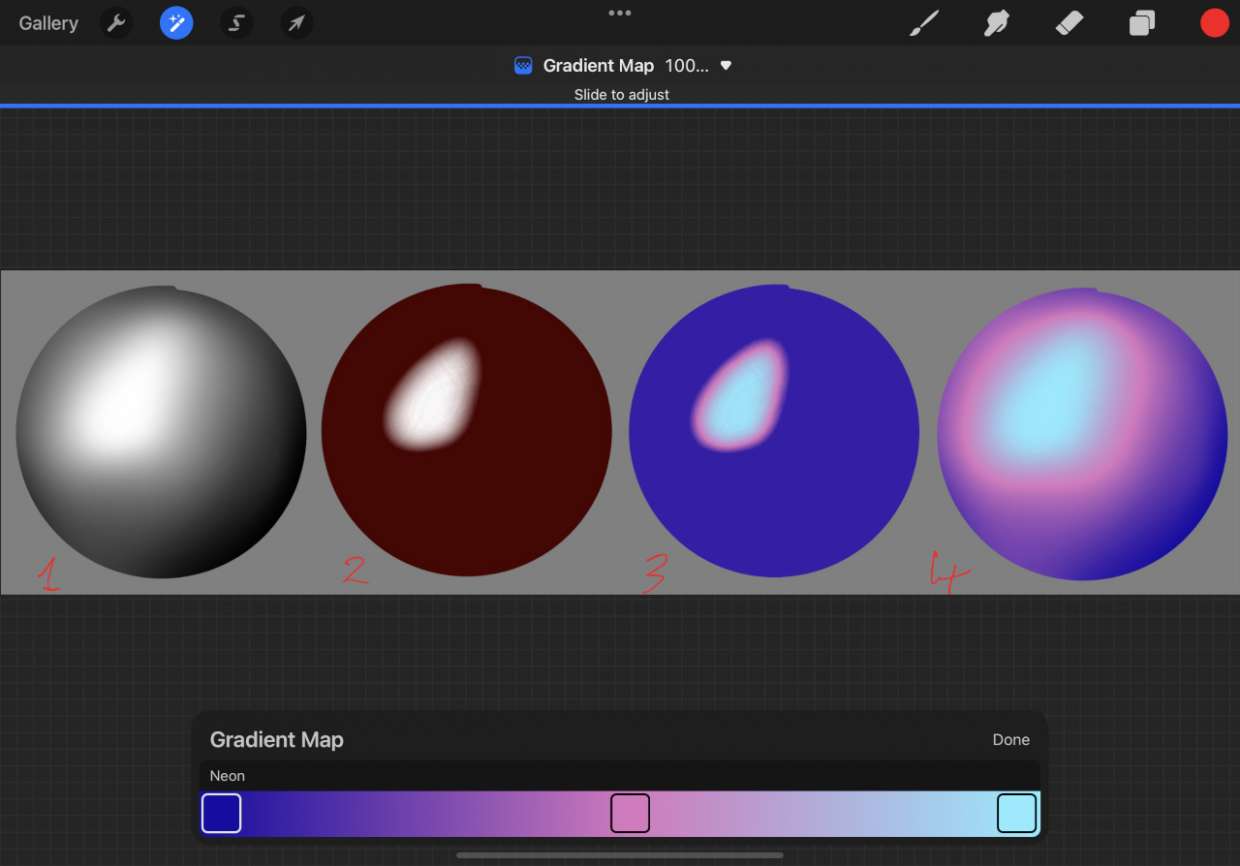The width and height of the screenshot is (1240, 866).
Task: Click the Gradient Map title icon
Action: (523, 66)
